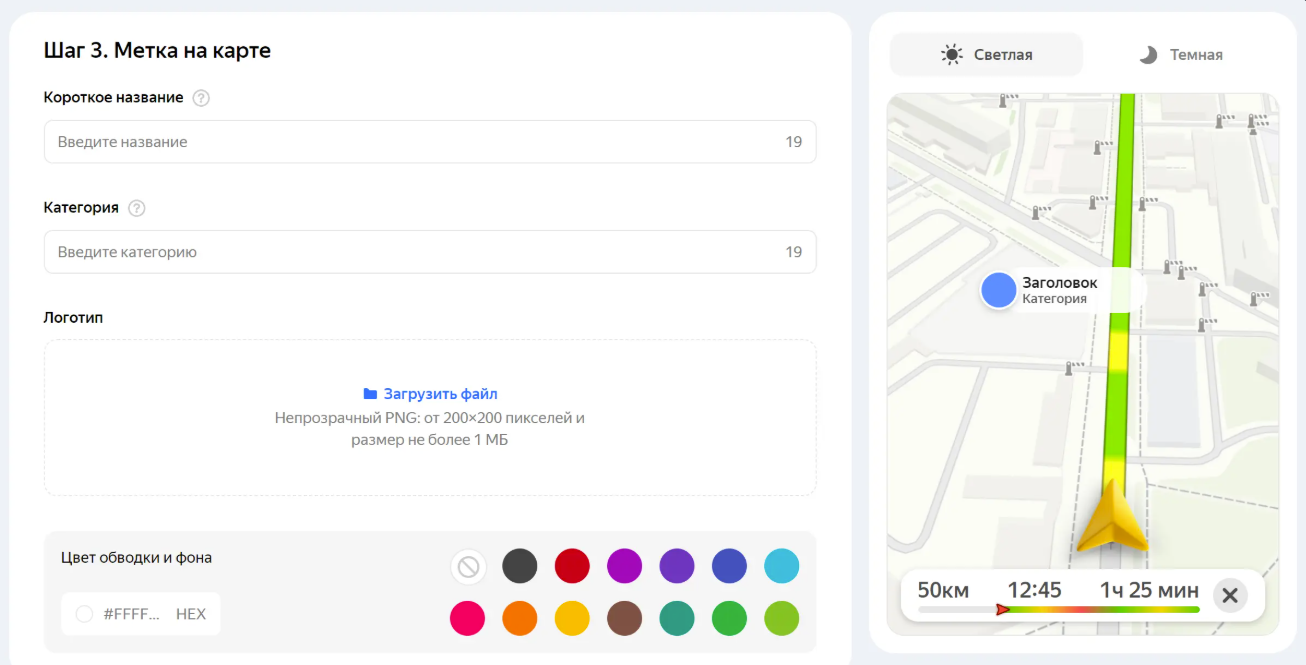Click help icon next to Короткое название
The height and width of the screenshot is (665, 1306).
pos(201,98)
